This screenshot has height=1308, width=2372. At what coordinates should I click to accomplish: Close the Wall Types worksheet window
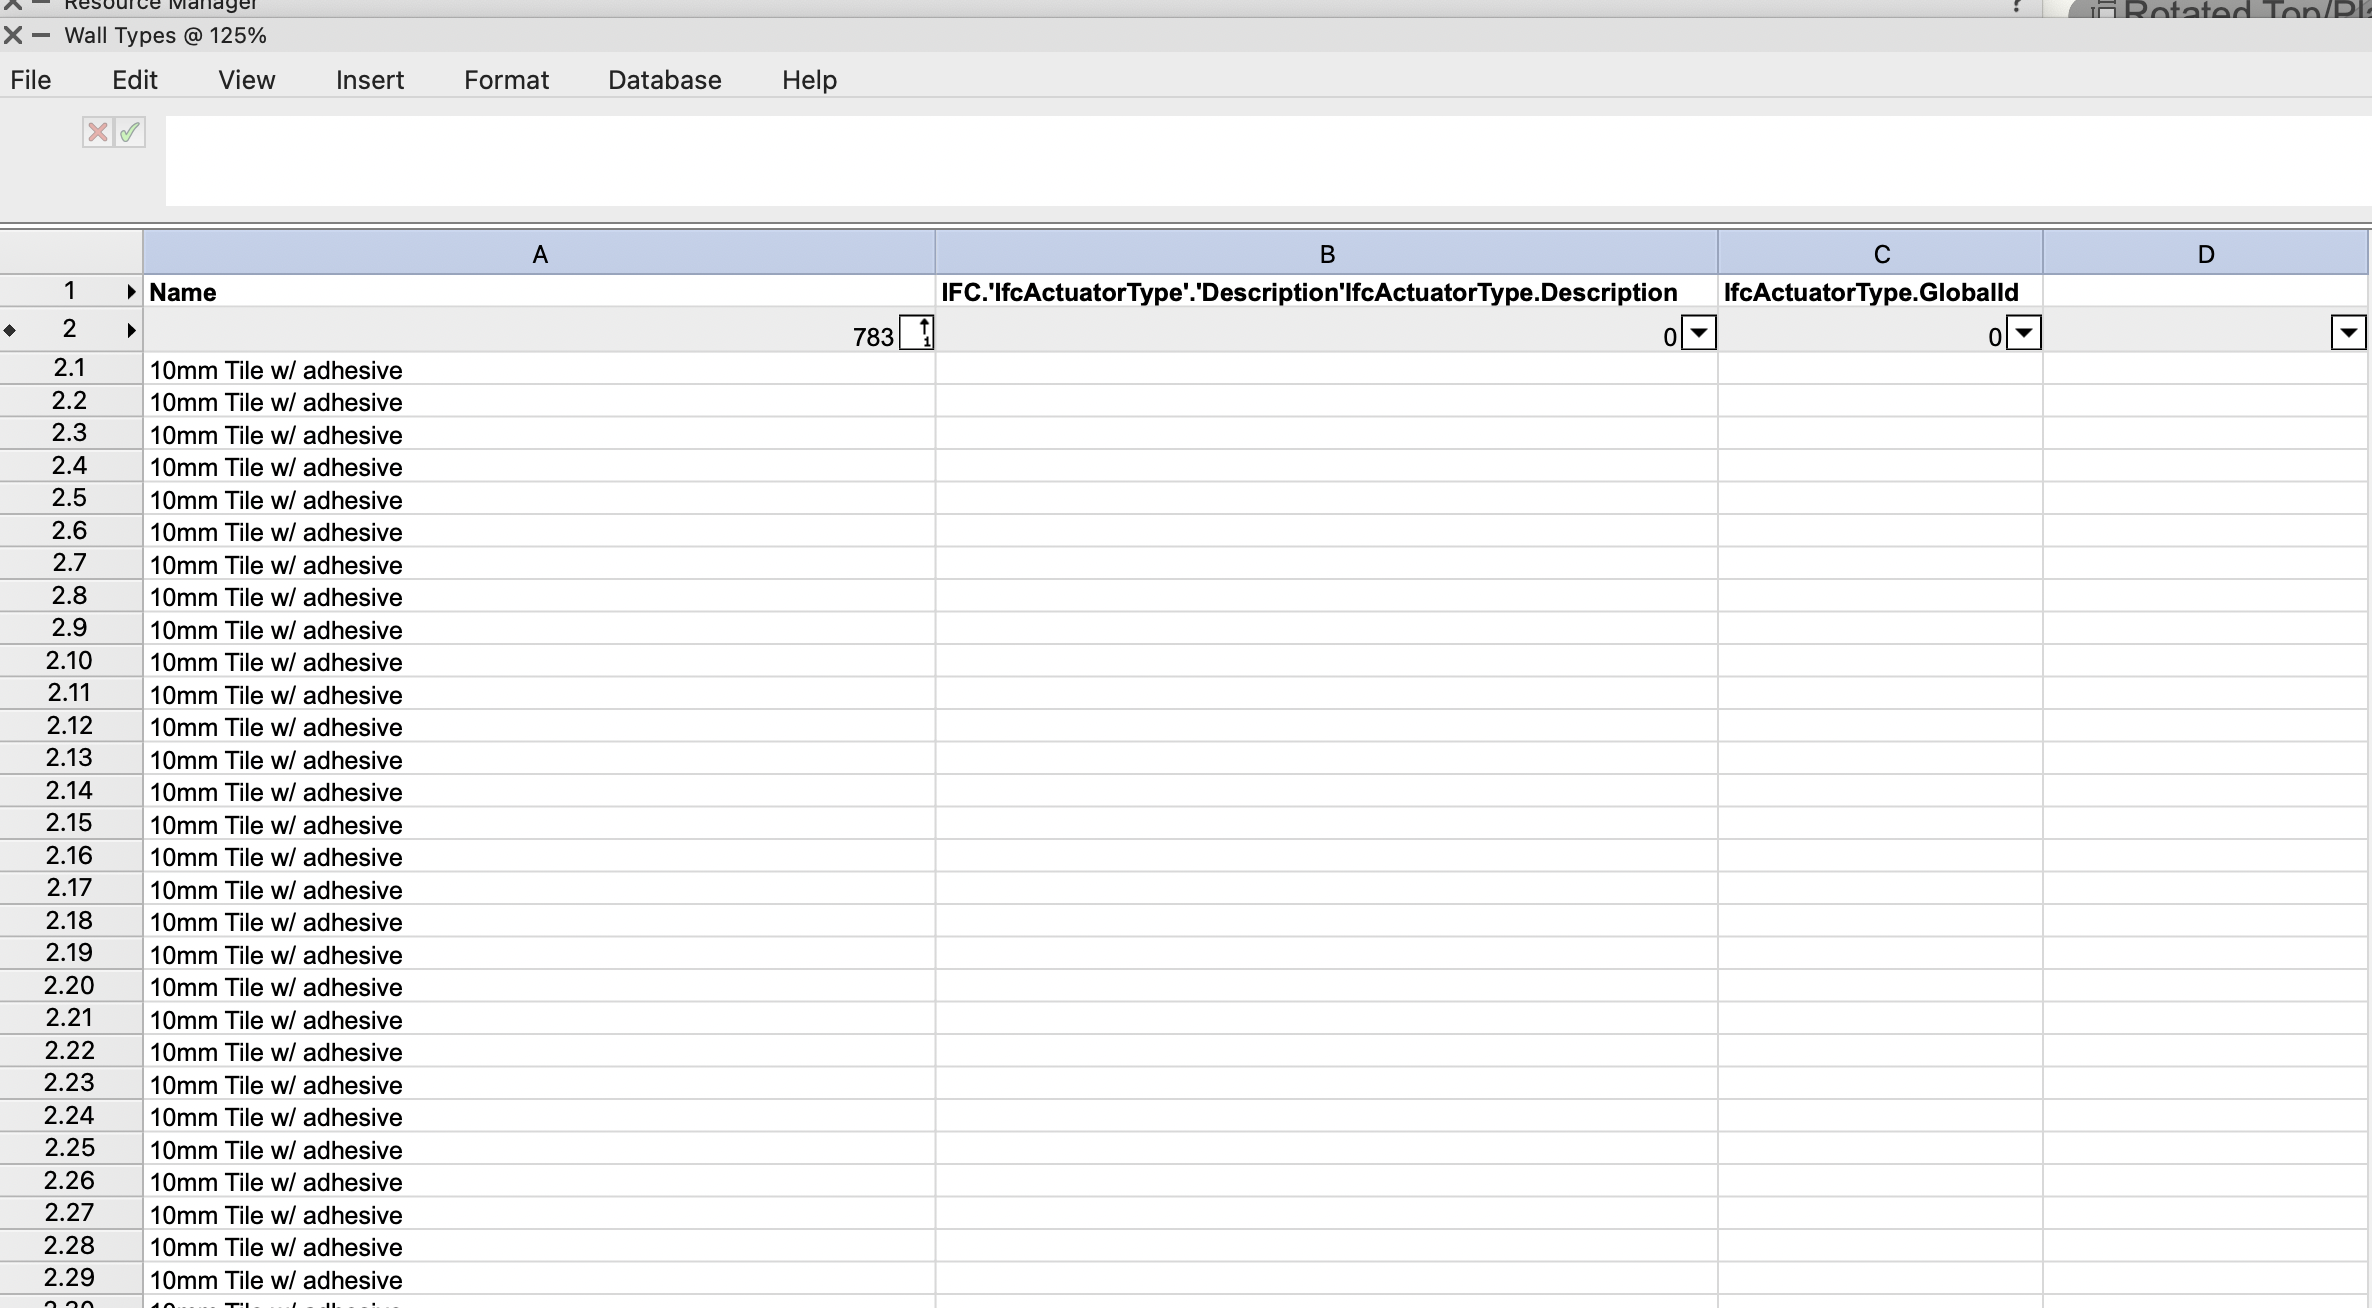point(13,36)
